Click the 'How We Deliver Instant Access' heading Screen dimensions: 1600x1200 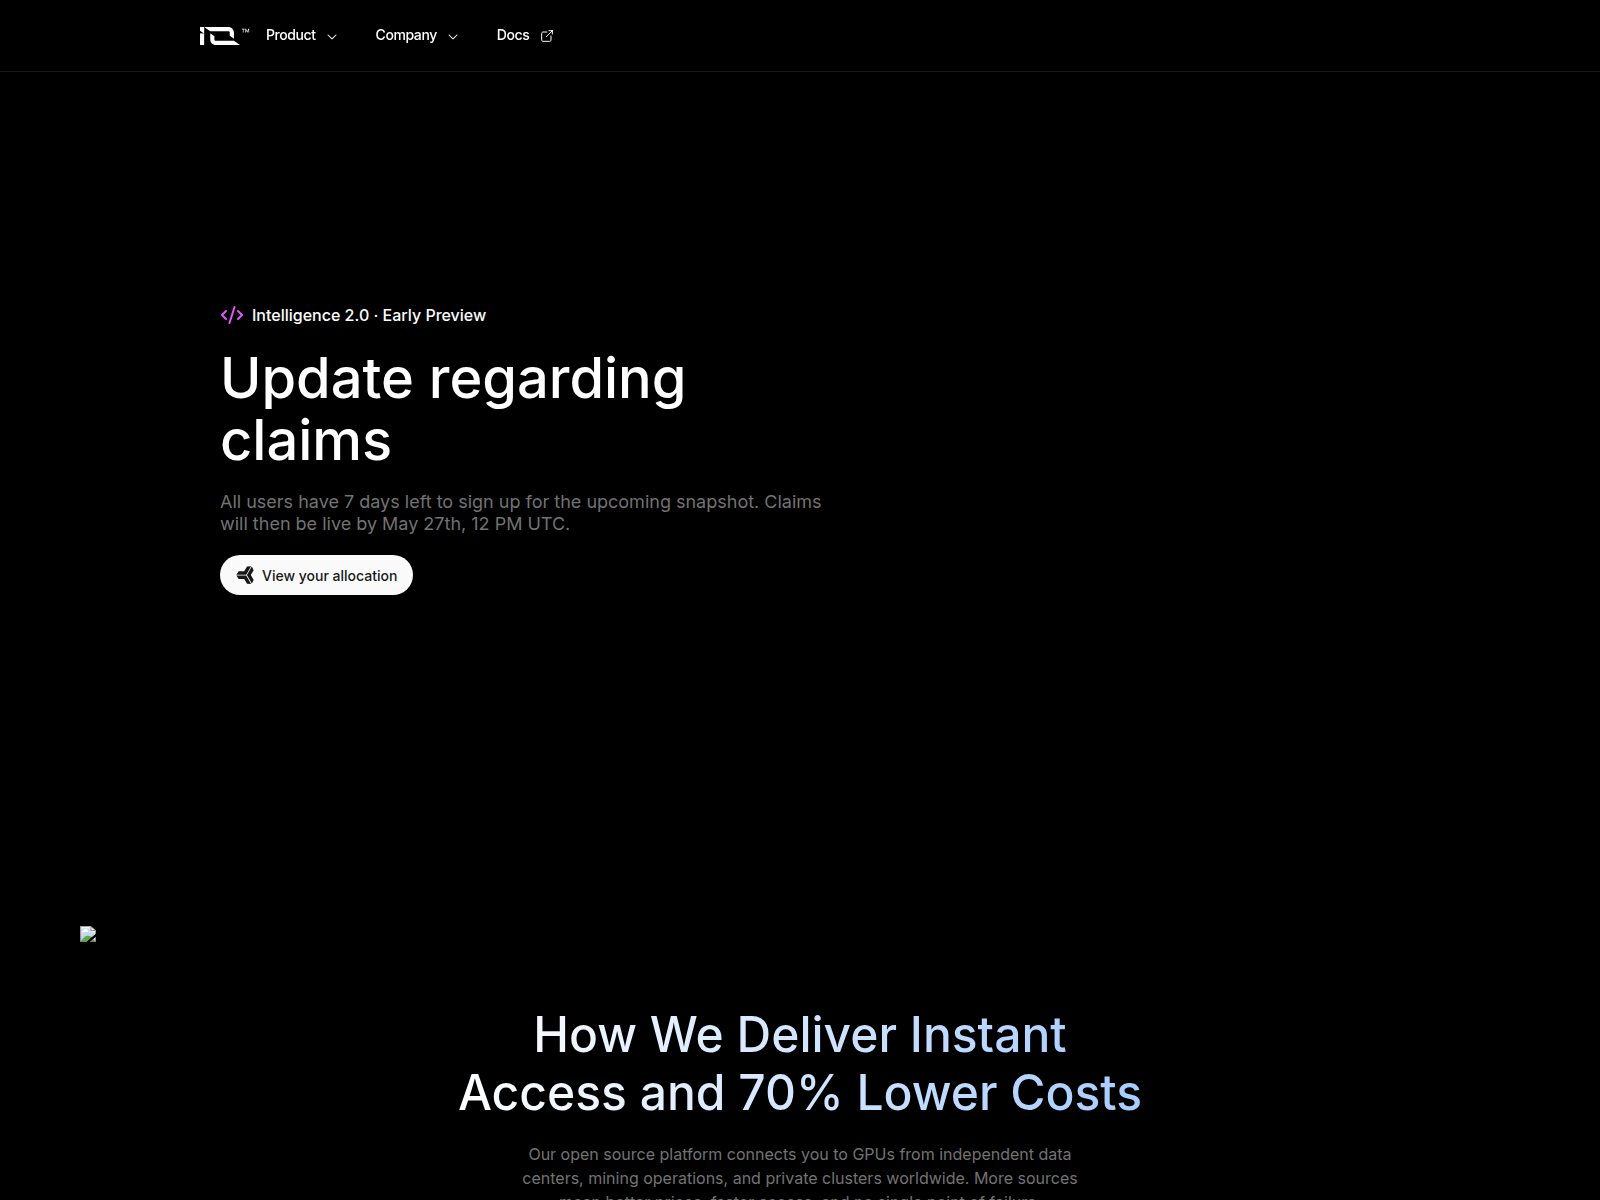(x=800, y=1063)
